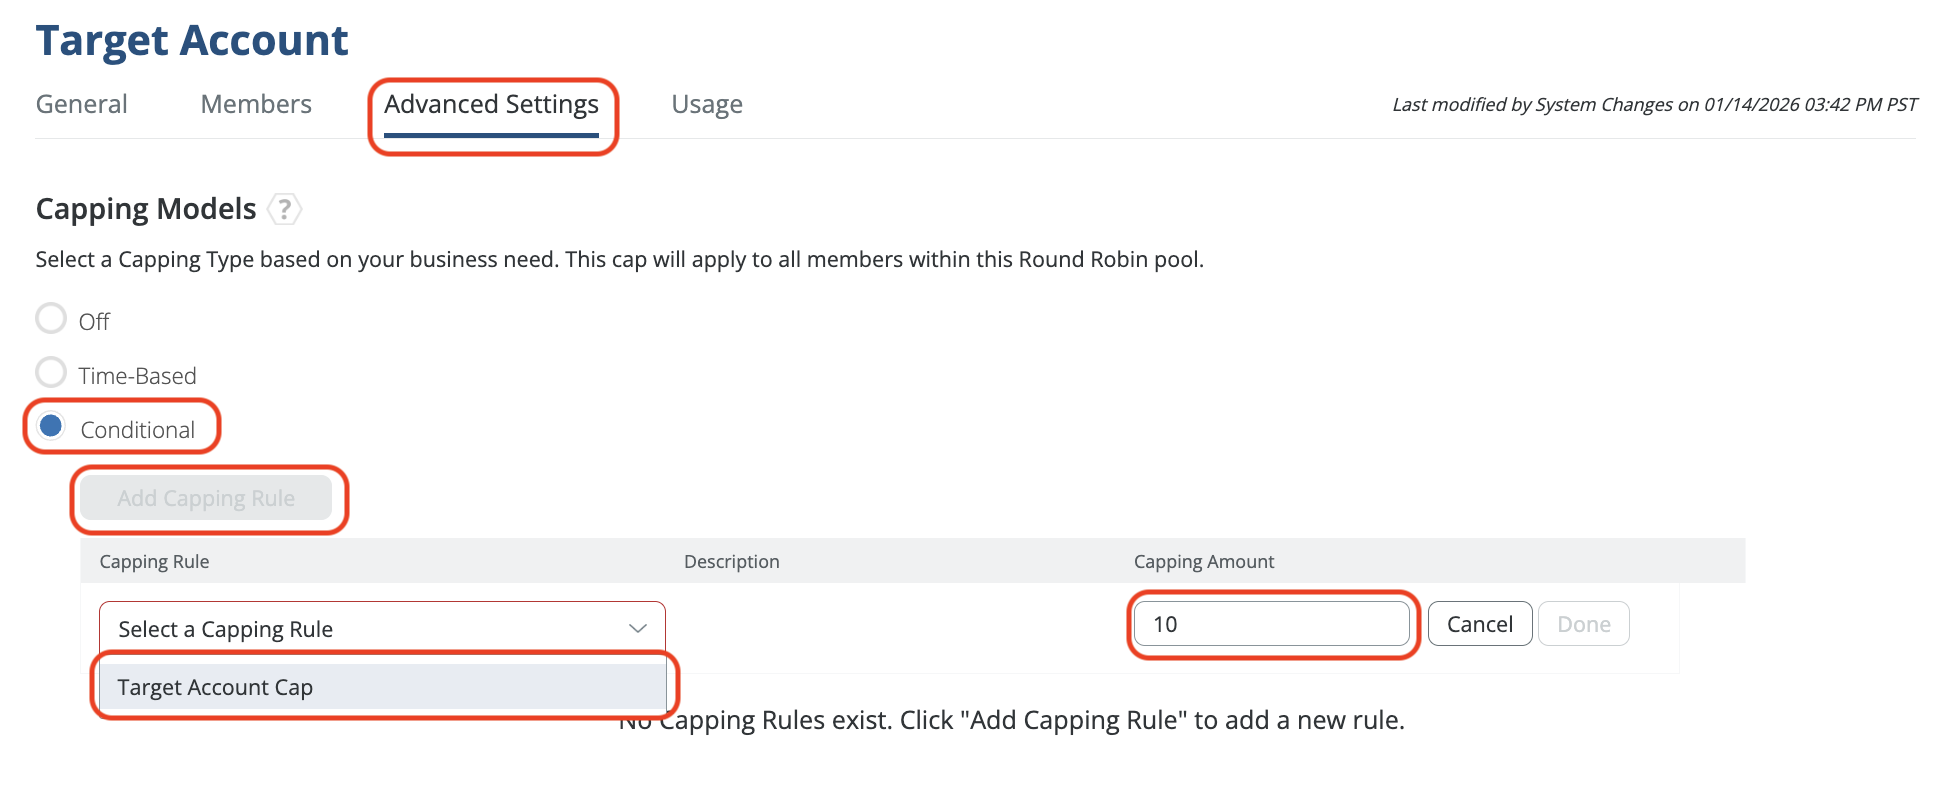
Task: Click the dropdown chevron arrow icon
Action: [637, 628]
